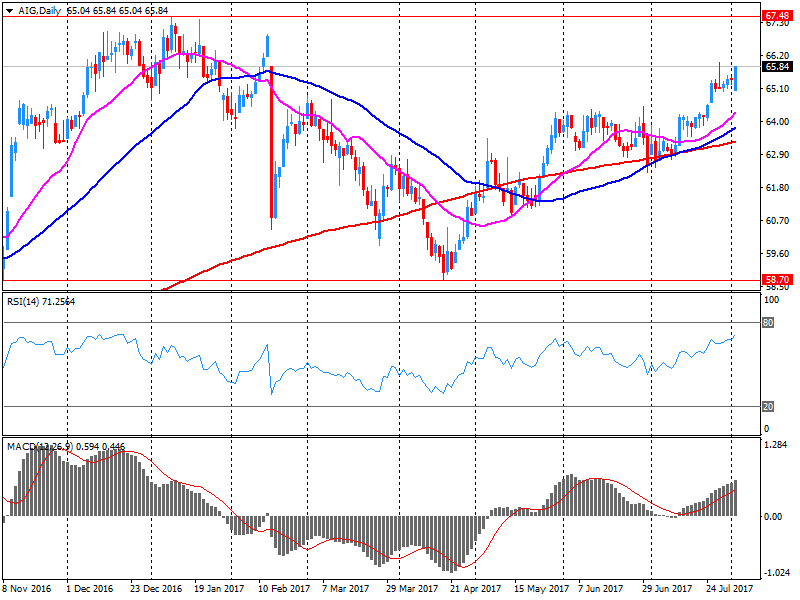The height and width of the screenshot is (600, 800).
Task: Click the red 58.70 support price label
Action: pos(777,280)
